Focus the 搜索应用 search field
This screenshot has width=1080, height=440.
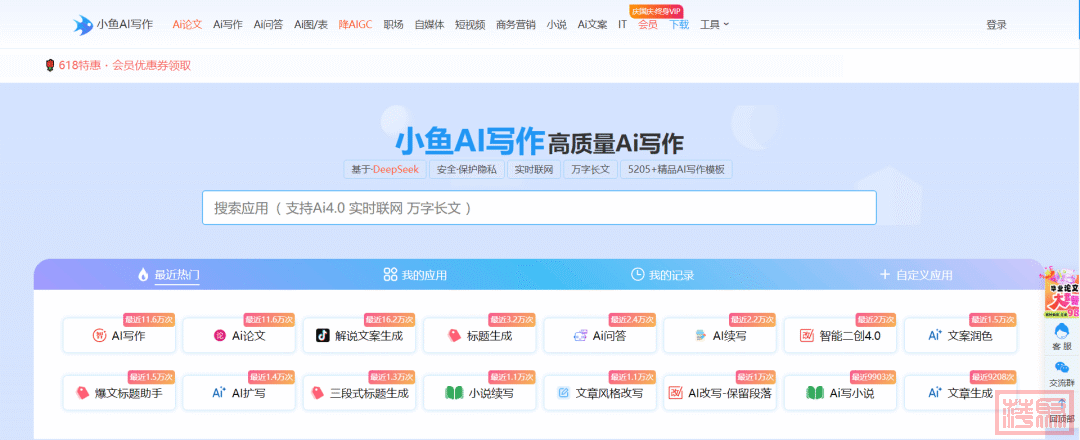539,208
